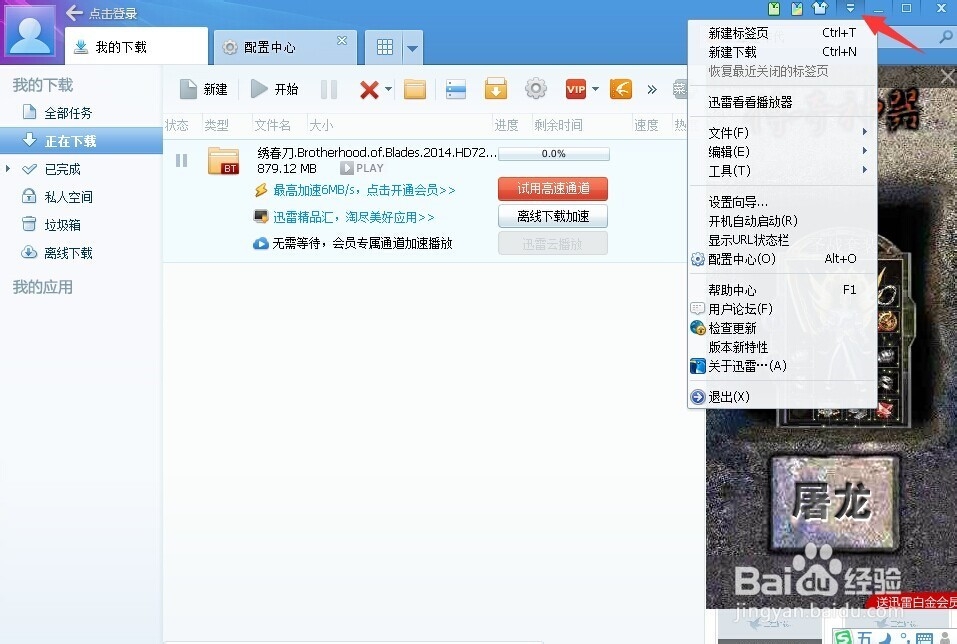Screen dimensions: 957x644
Task: Expand the 工具(T) submenu
Action: (782, 170)
